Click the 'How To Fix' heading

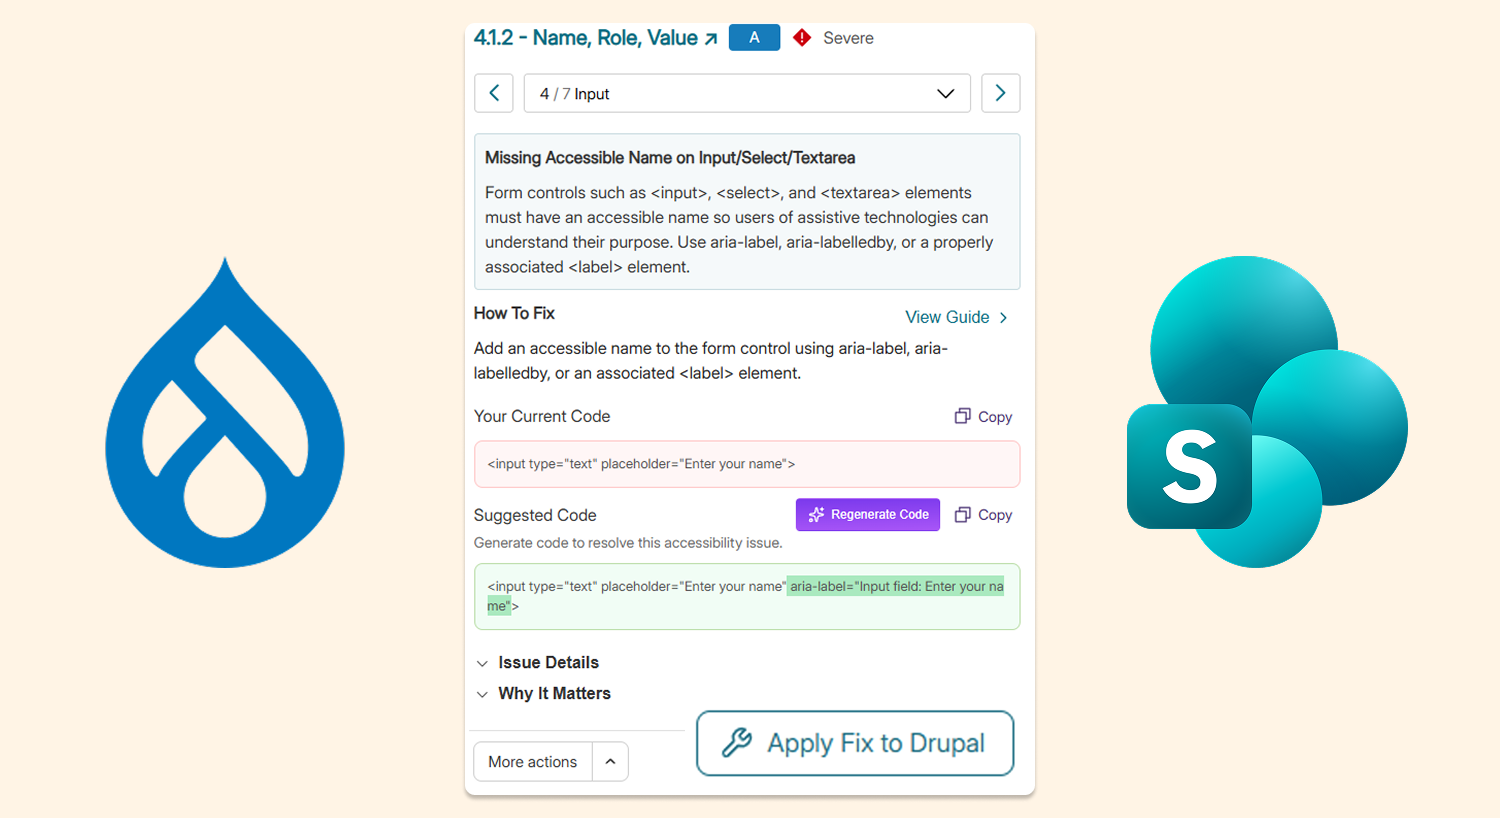tap(514, 314)
